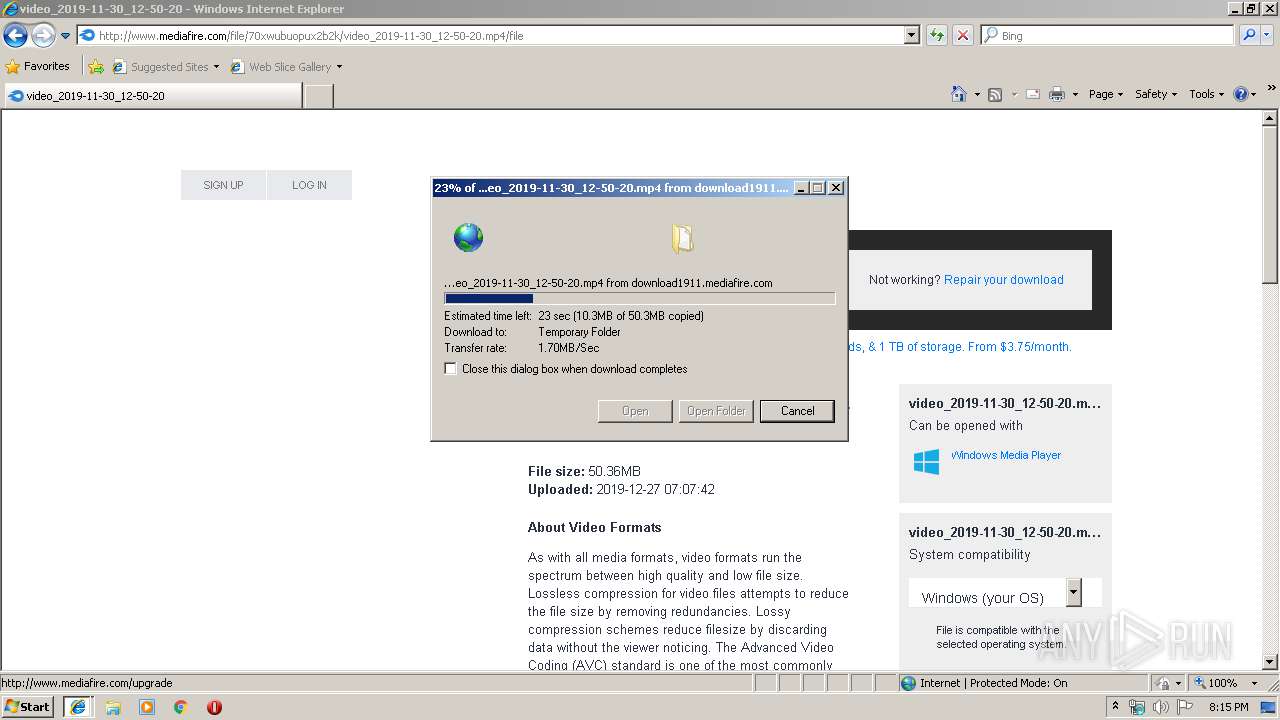Open the Home button dropdown arrow
This screenshot has width=1280, height=720.
[976, 94]
